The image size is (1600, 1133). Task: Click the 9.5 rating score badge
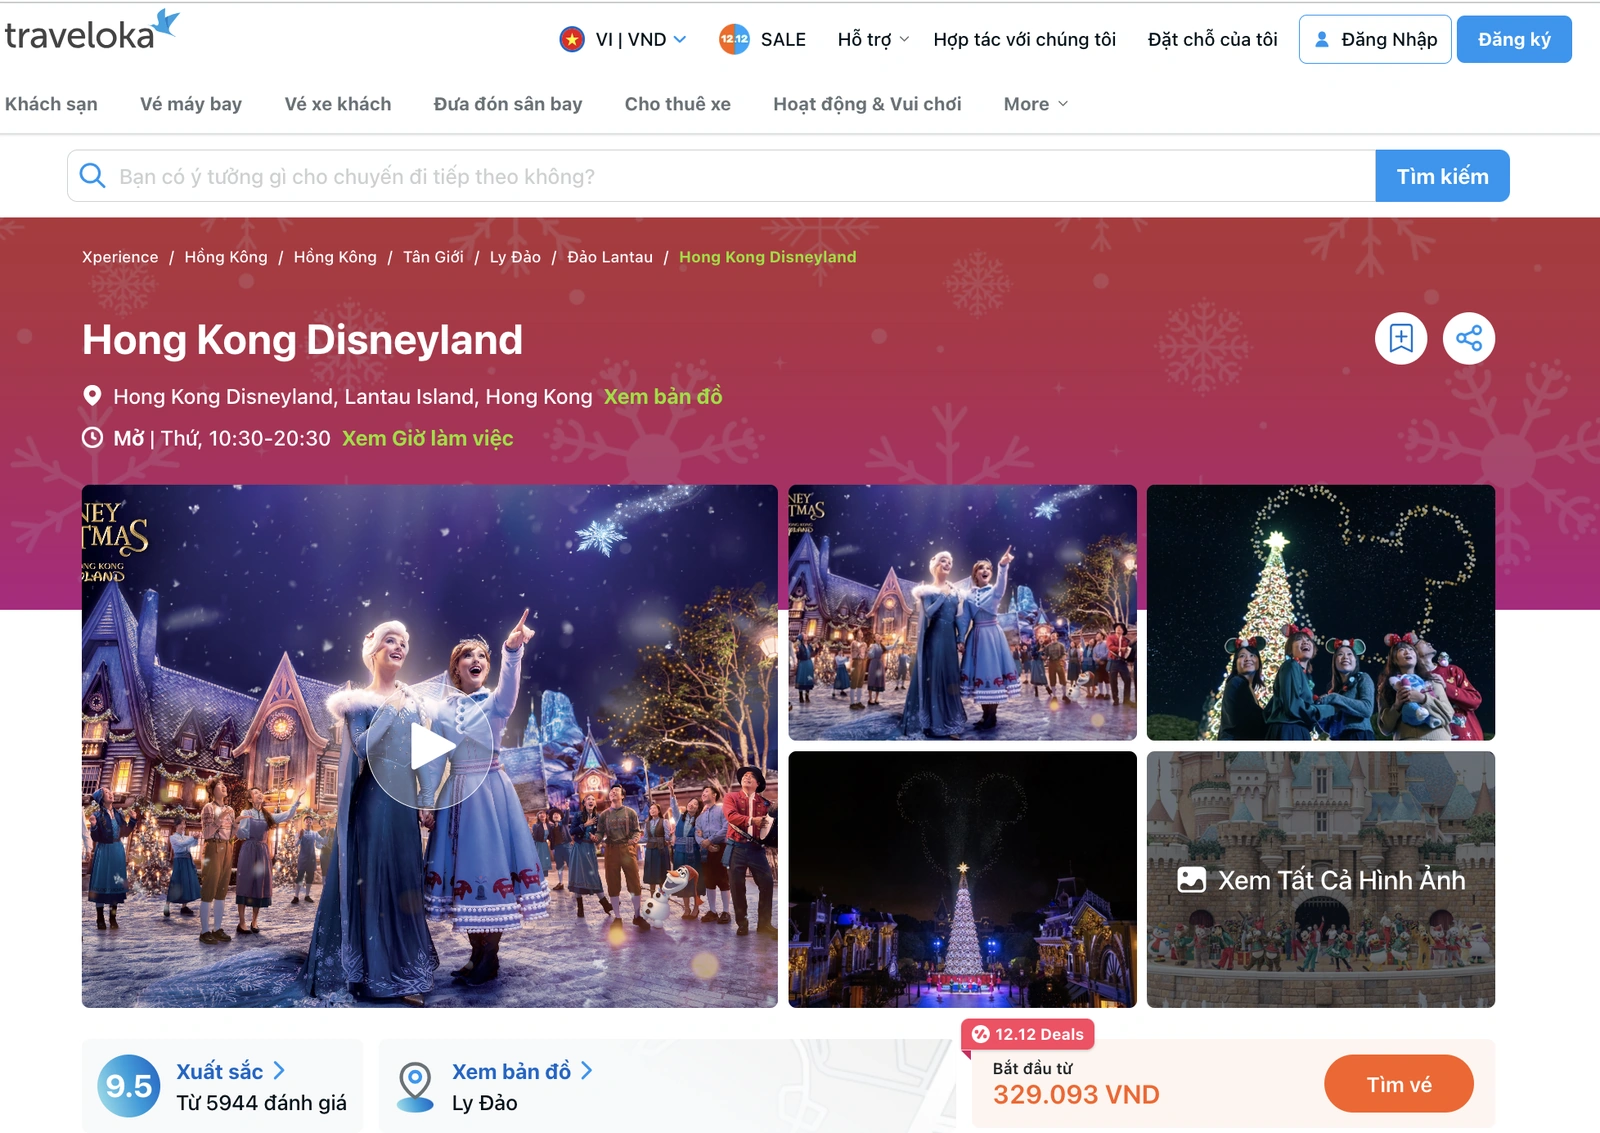tap(129, 1086)
